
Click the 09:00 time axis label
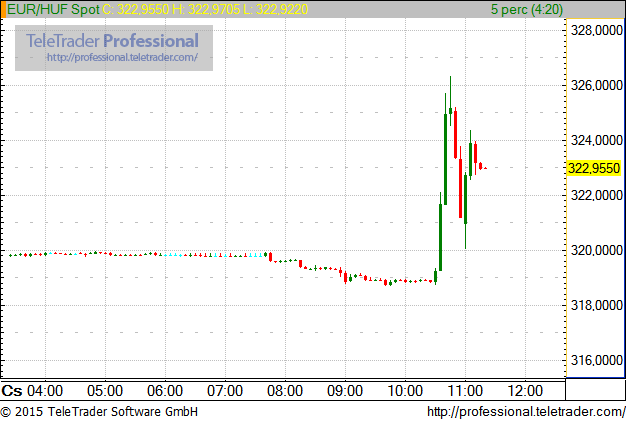(345, 391)
